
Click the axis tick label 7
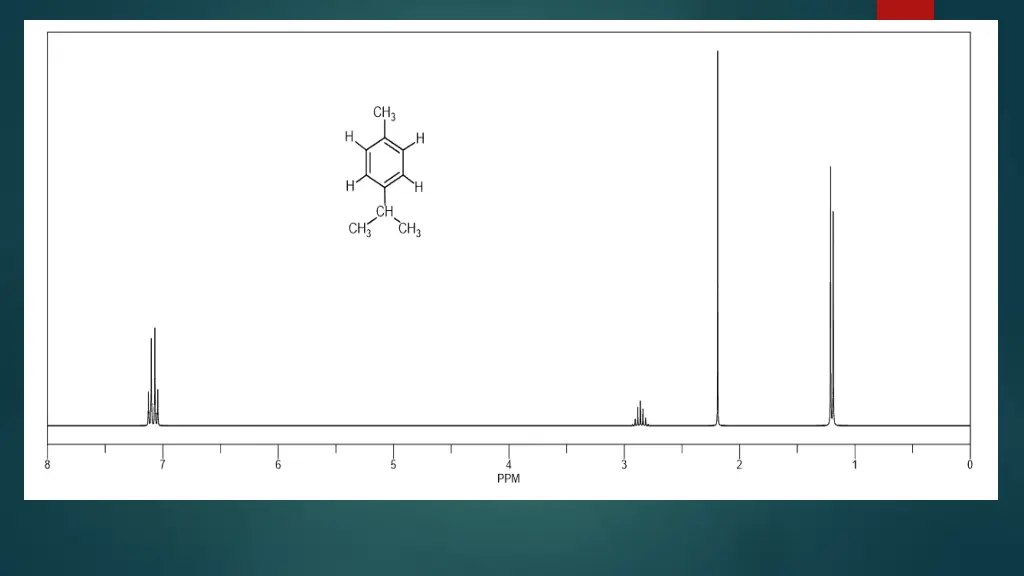click(x=163, y=465)
